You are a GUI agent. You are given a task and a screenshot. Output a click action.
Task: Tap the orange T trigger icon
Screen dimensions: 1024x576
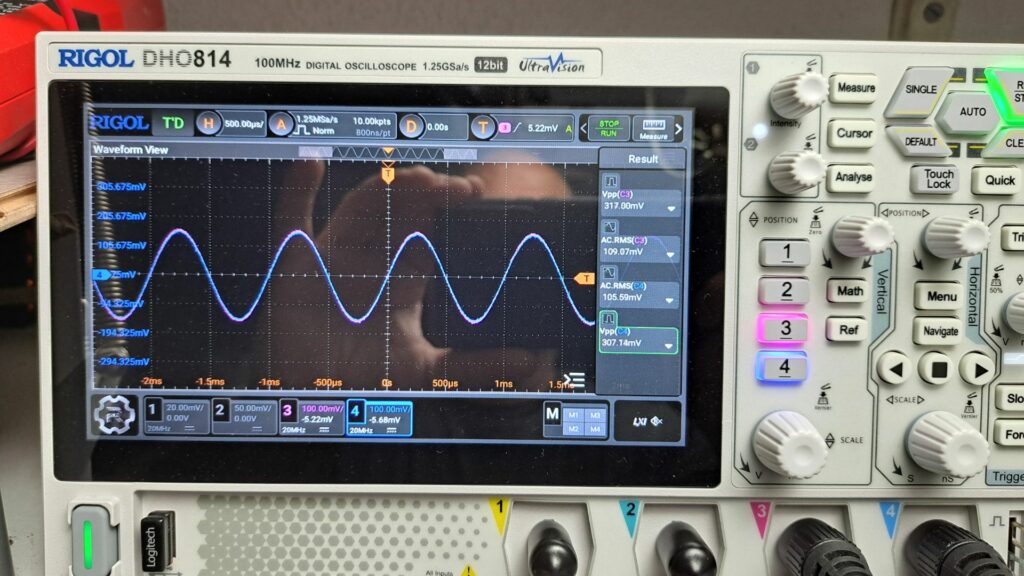[483, 127]
